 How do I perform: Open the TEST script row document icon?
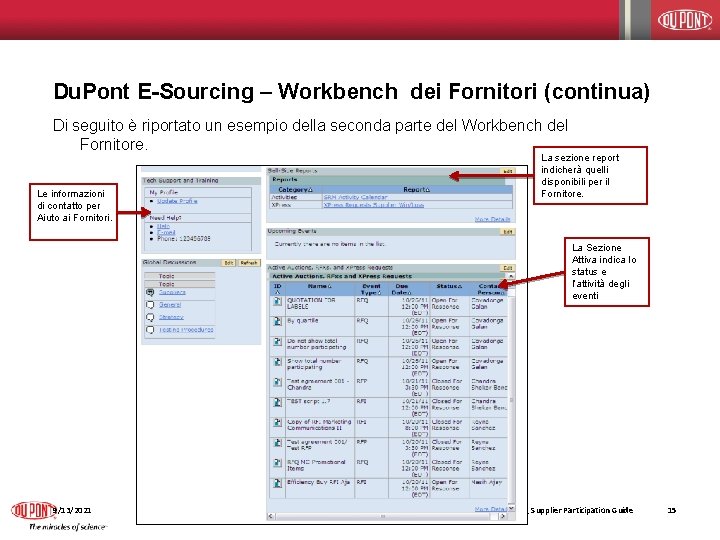coord(277,402)
